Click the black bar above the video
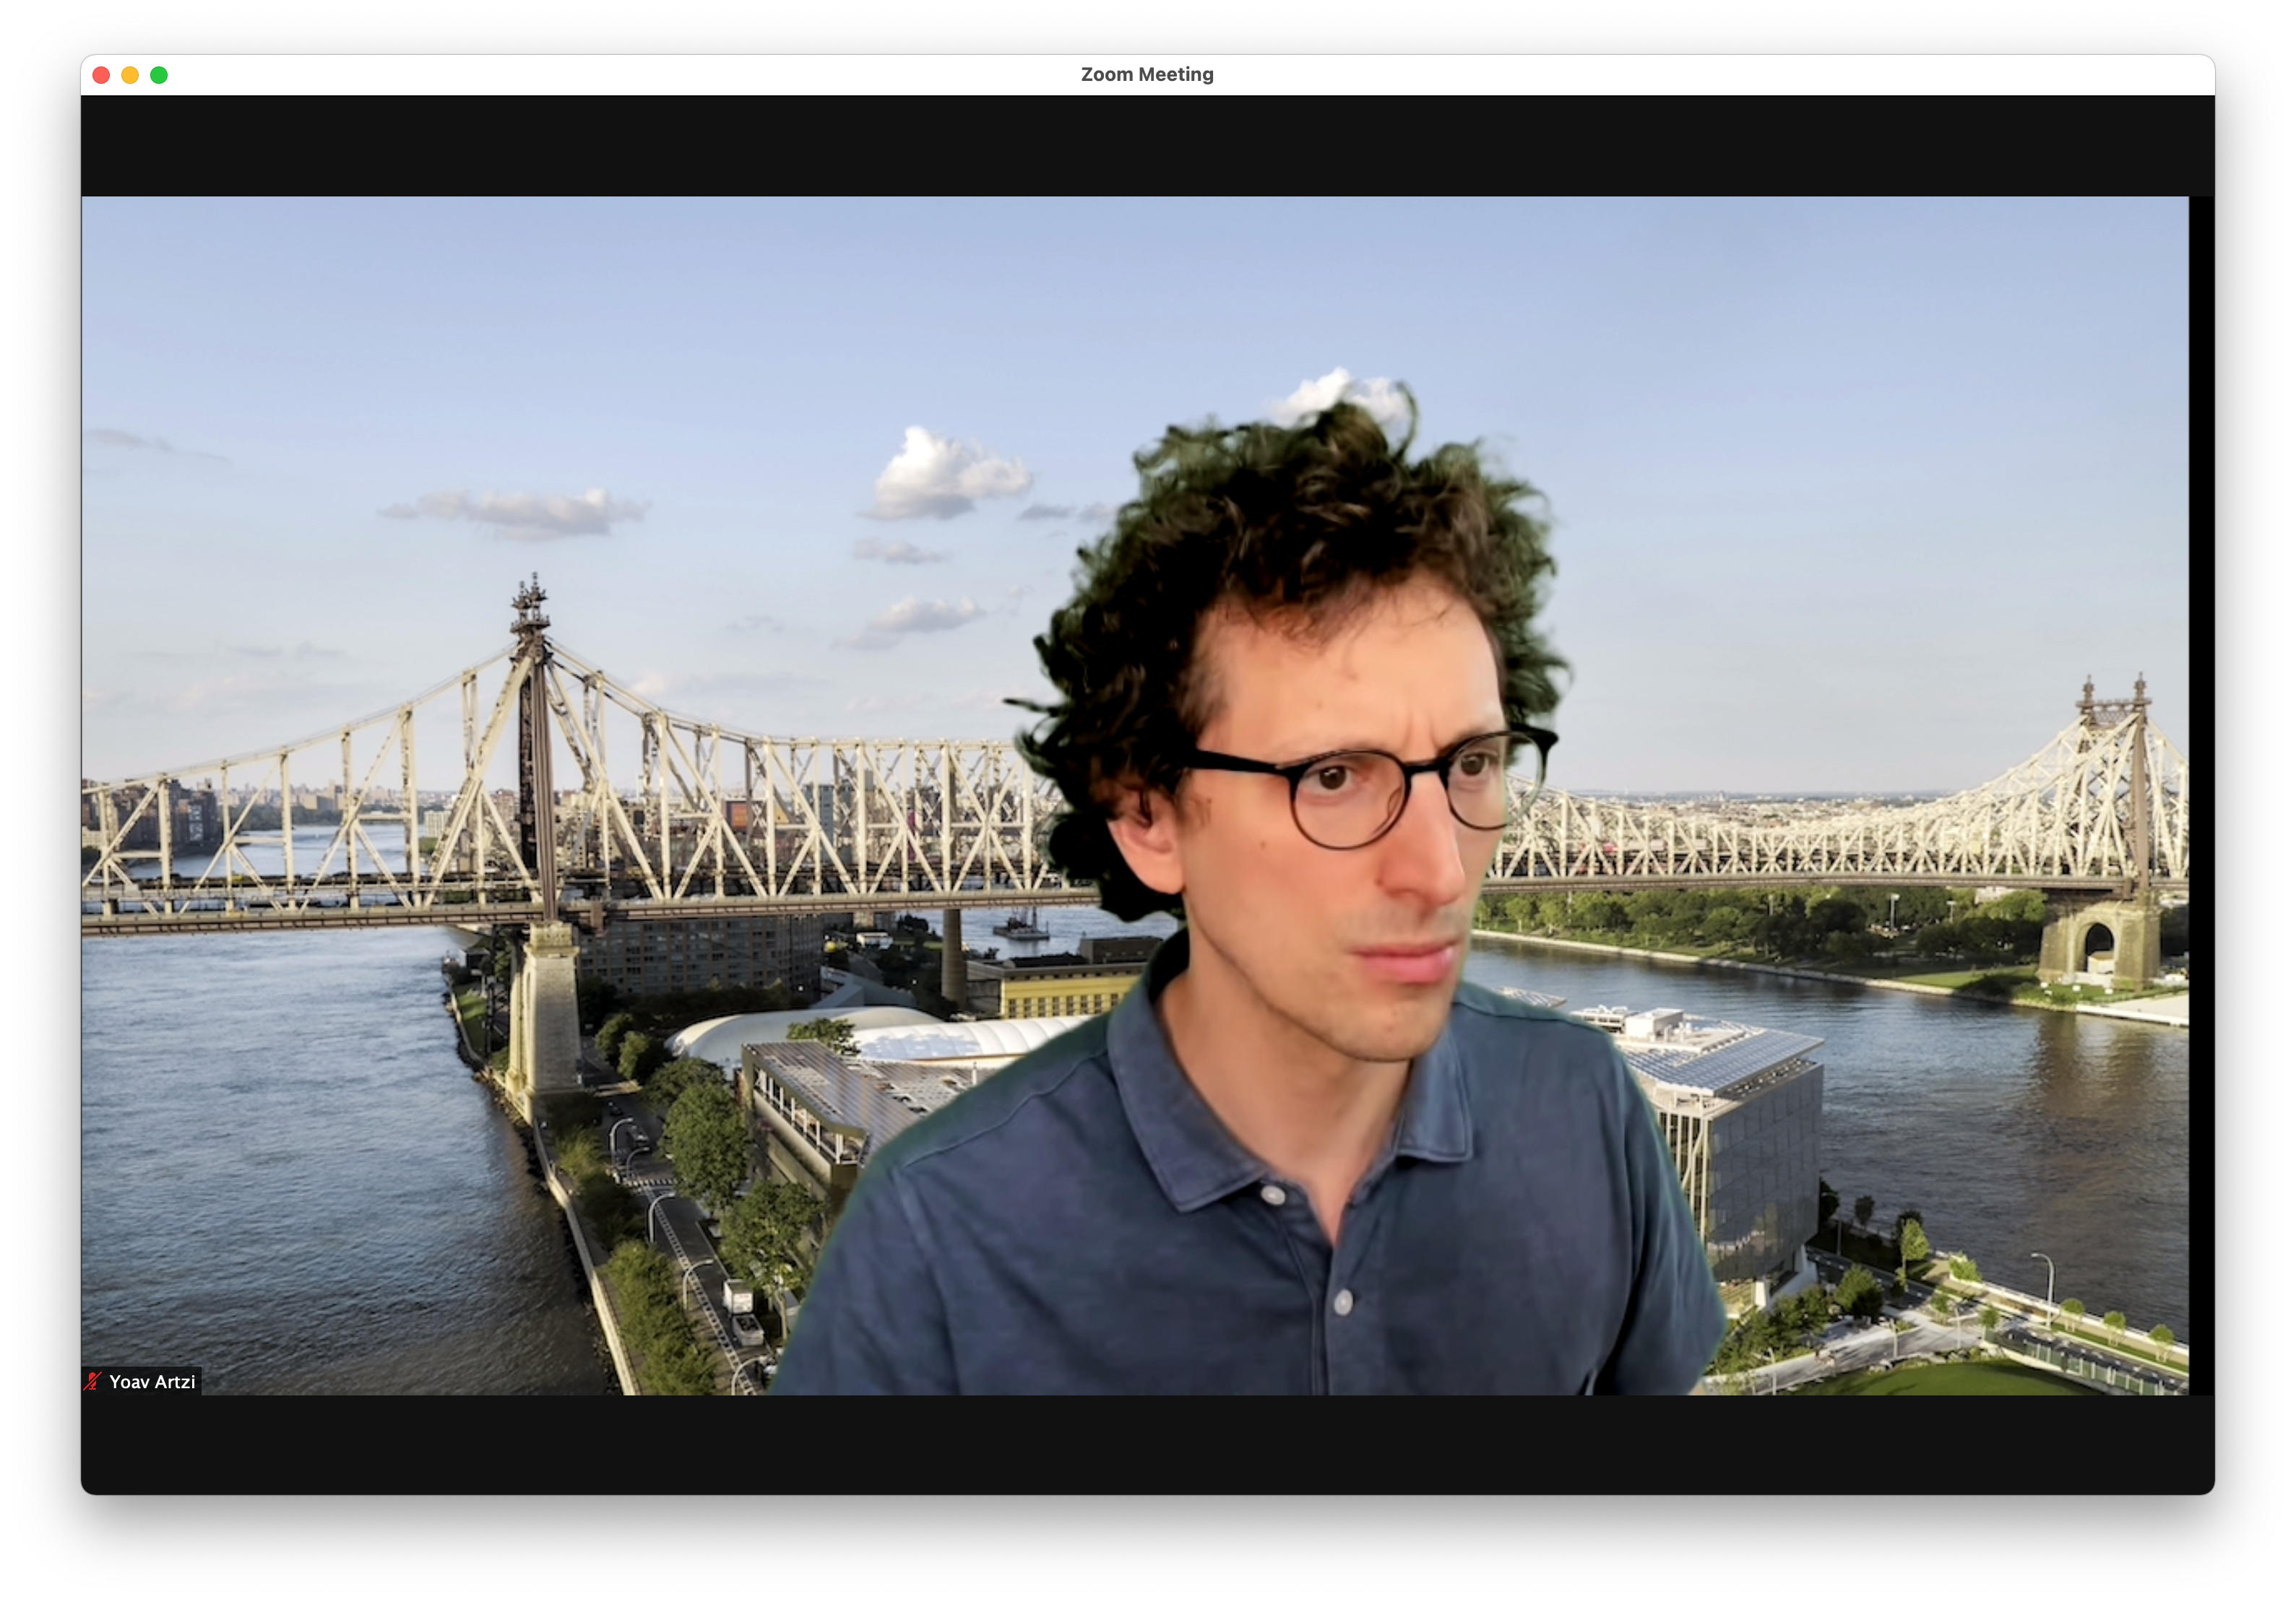 coord(1146,145)
